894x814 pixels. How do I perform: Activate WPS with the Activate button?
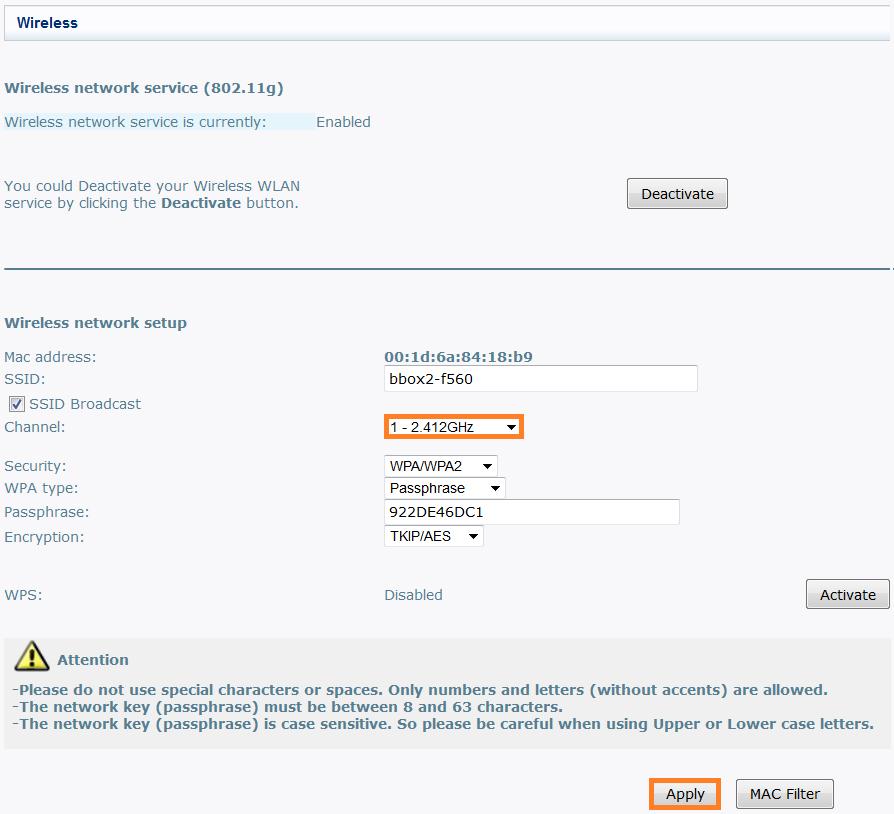(x=847, y=594)
